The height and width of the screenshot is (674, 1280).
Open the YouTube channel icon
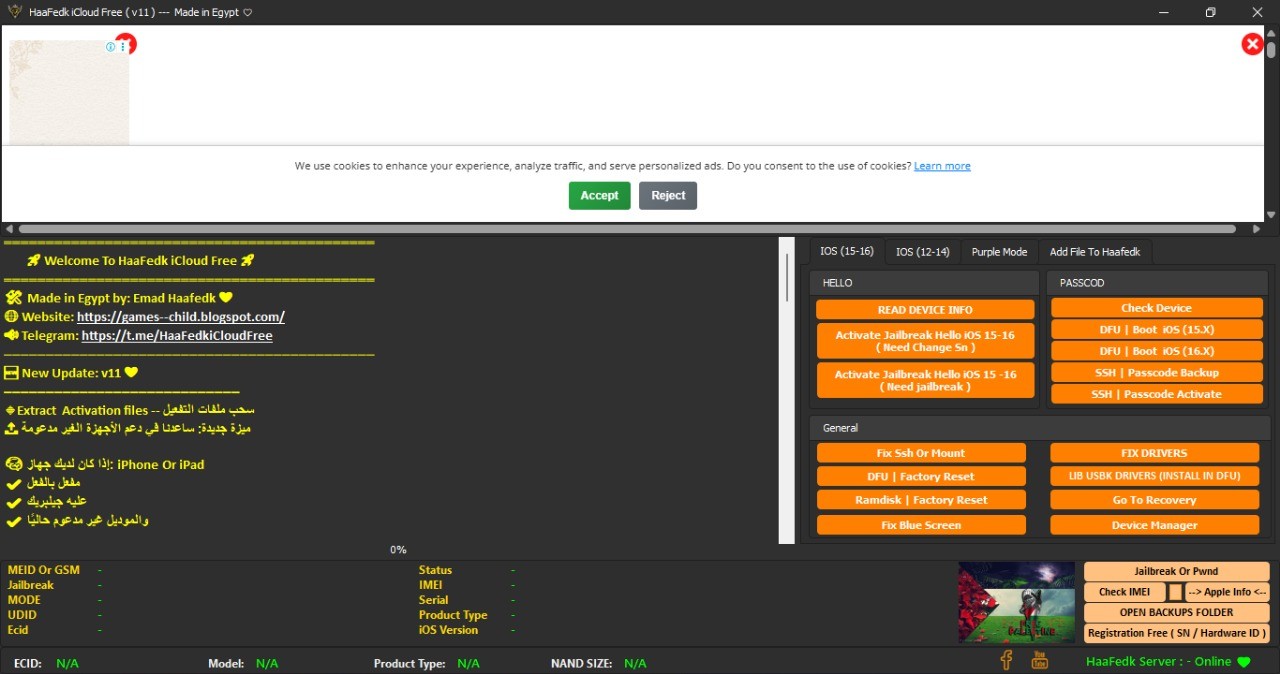[1040, 660]
